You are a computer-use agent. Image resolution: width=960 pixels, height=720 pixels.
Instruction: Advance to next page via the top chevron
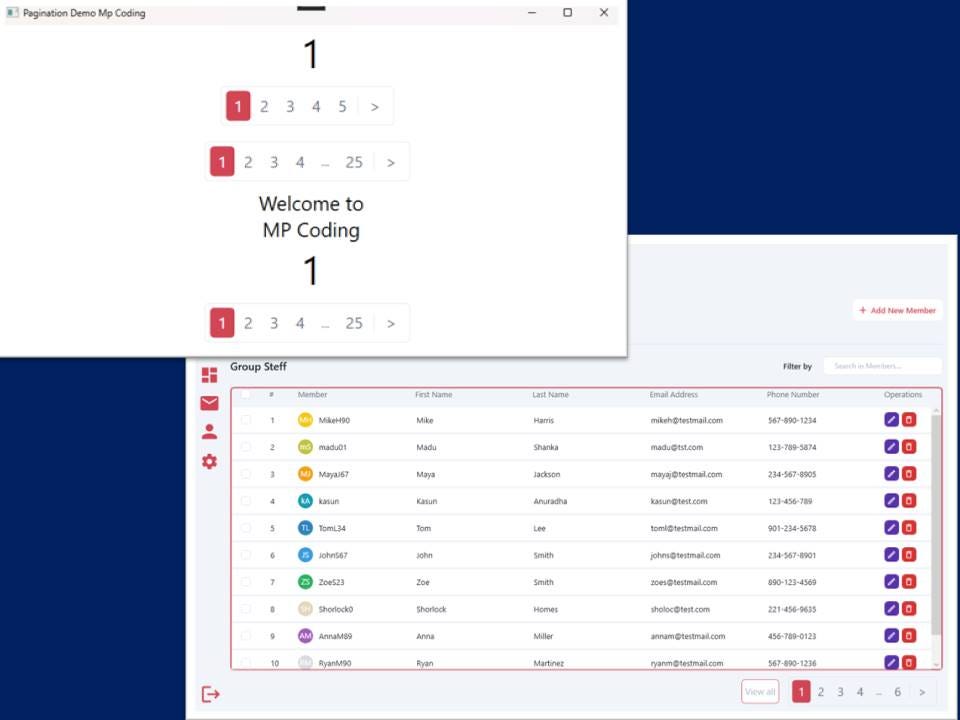(x=375, y=105)
